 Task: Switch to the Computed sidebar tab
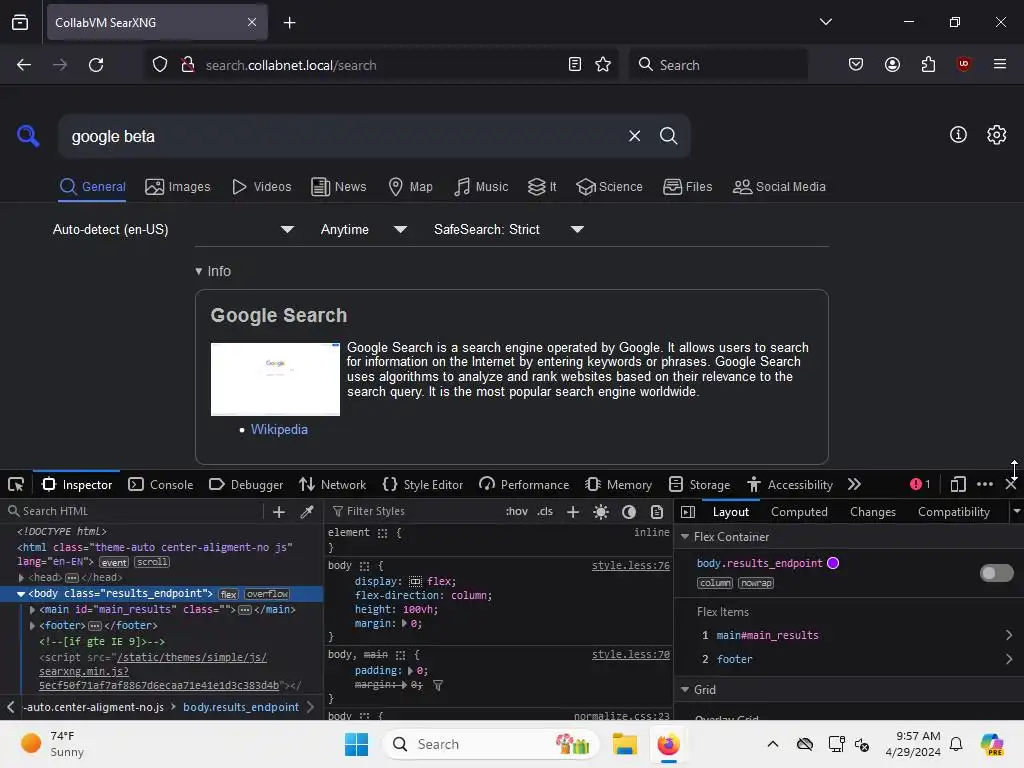[799, 512]
